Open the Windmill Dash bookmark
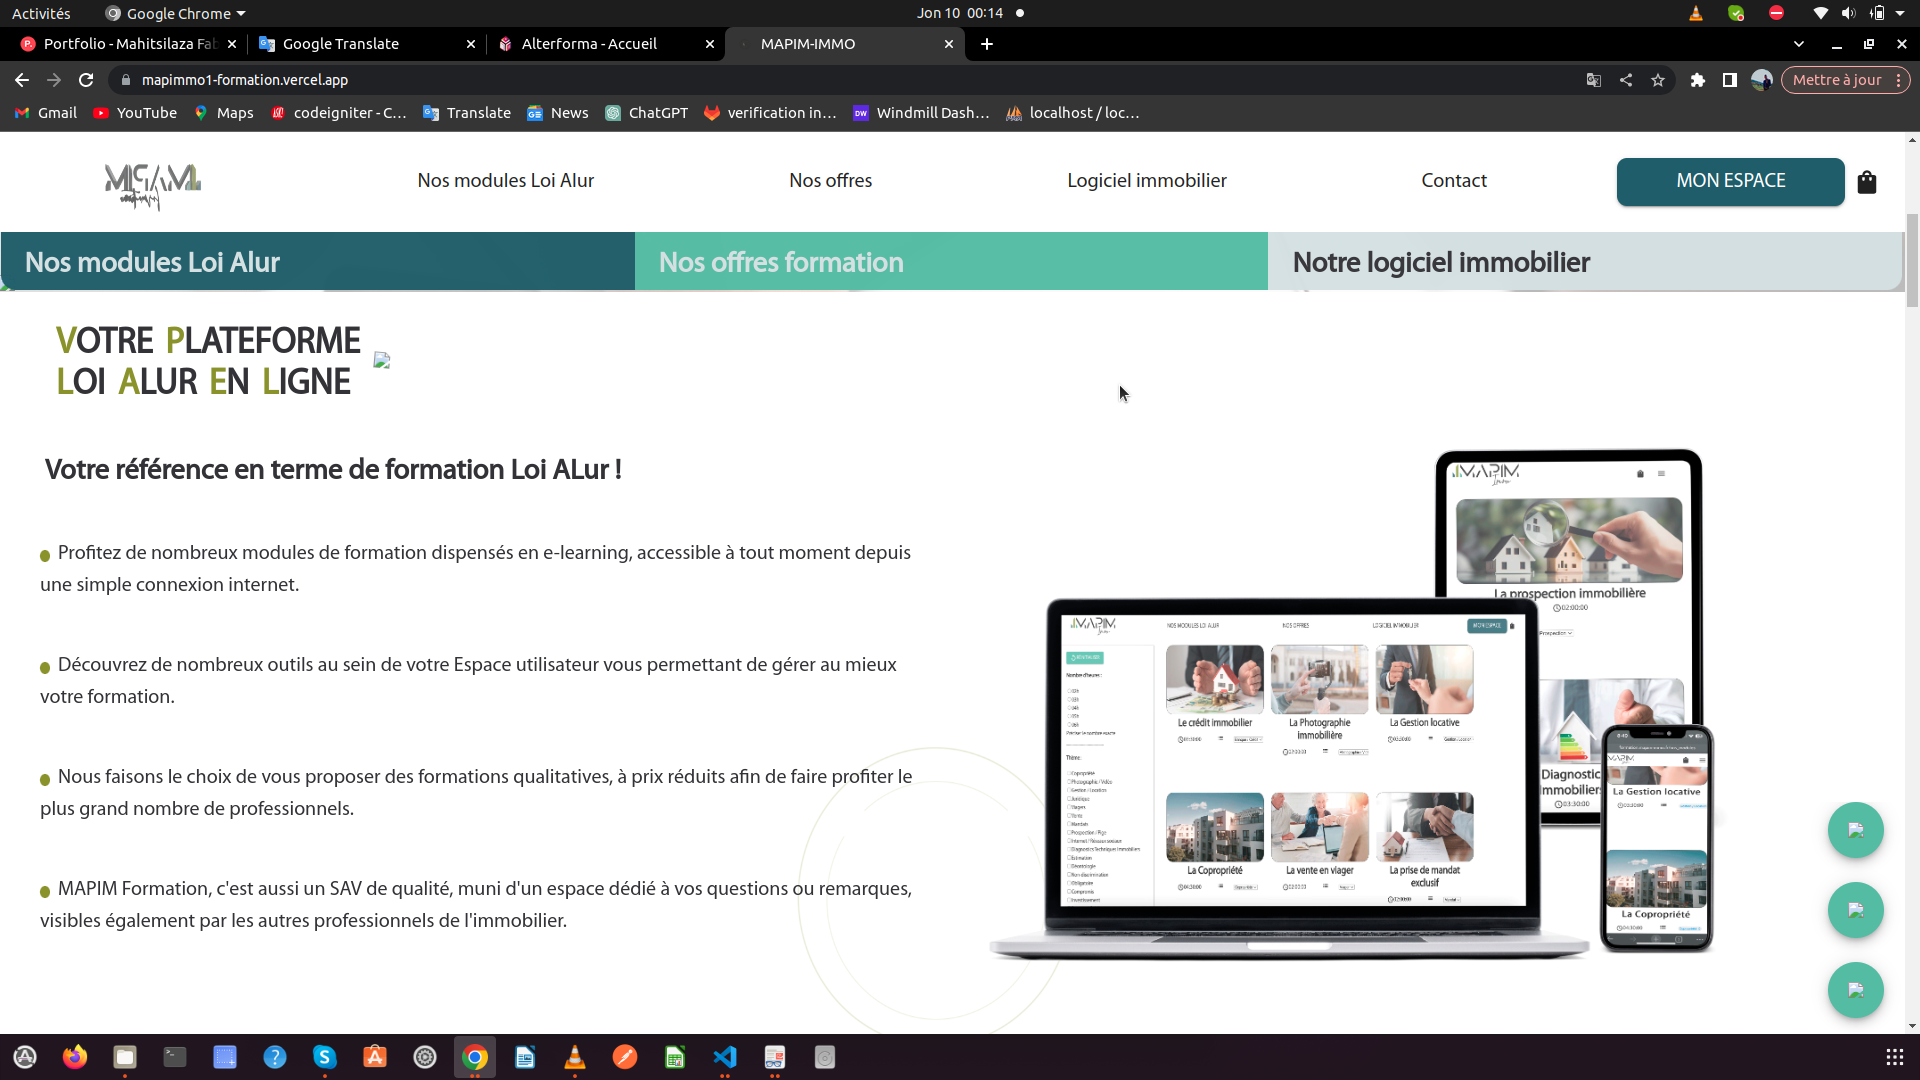Viewport: 1920px width, 1080px height. coord(921,113)
